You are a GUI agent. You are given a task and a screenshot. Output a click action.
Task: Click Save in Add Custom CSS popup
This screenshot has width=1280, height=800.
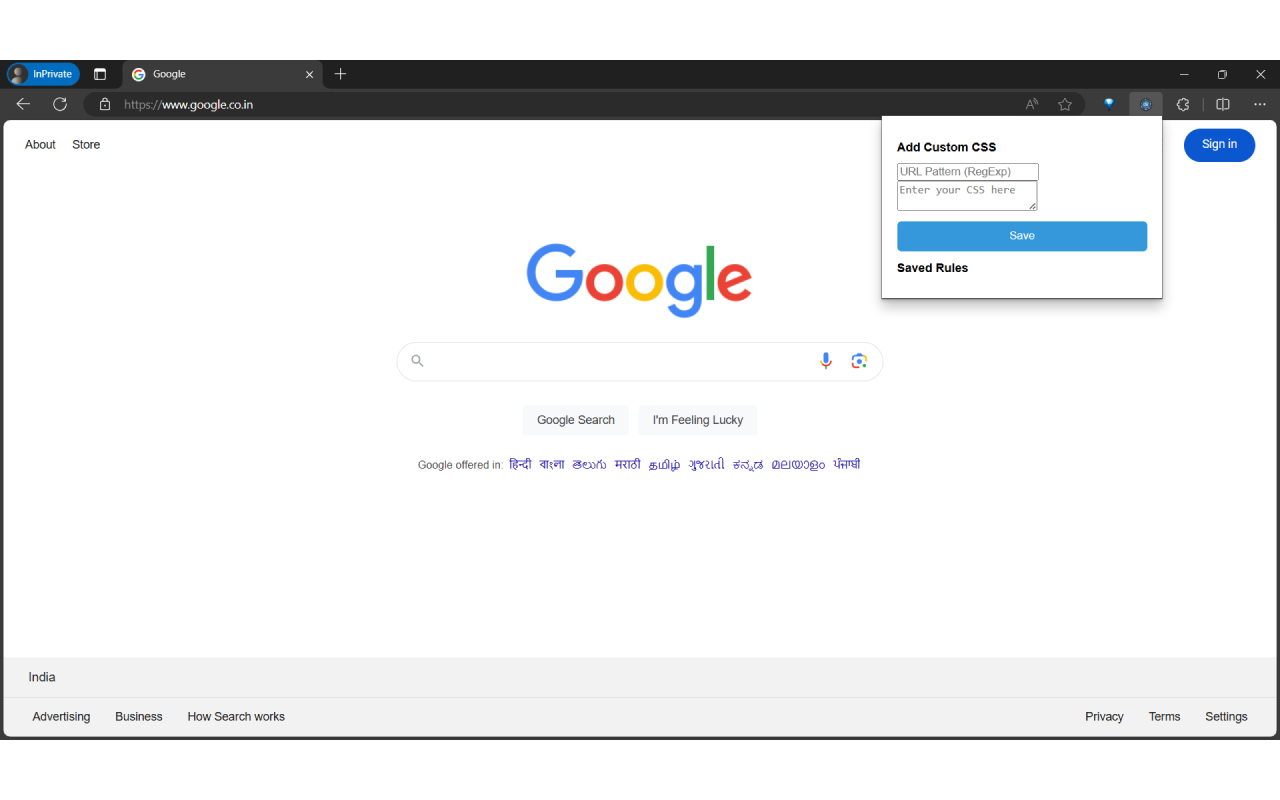pos(1022,236)
